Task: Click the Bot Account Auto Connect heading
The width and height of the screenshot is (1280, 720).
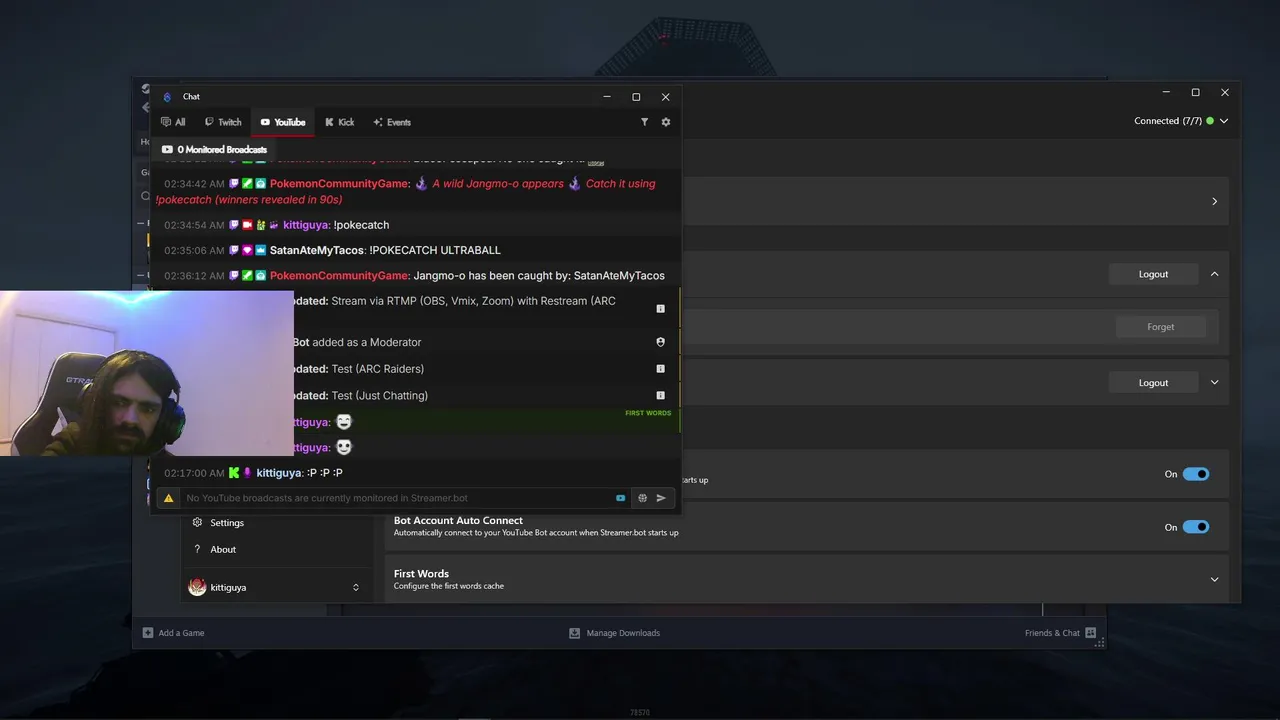Action: [x=458, y=520]
